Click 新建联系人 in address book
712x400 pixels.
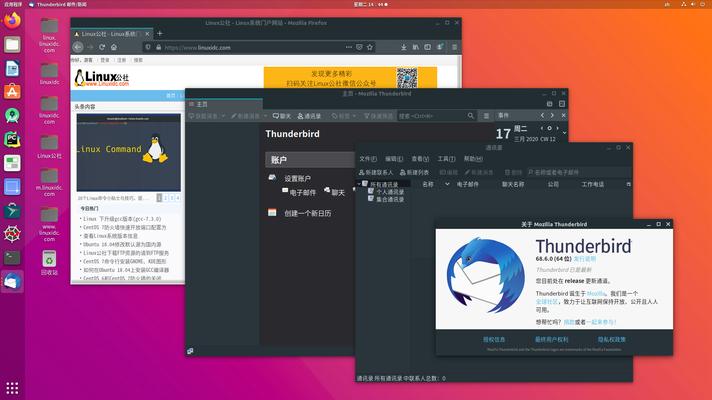coord(376,173)
